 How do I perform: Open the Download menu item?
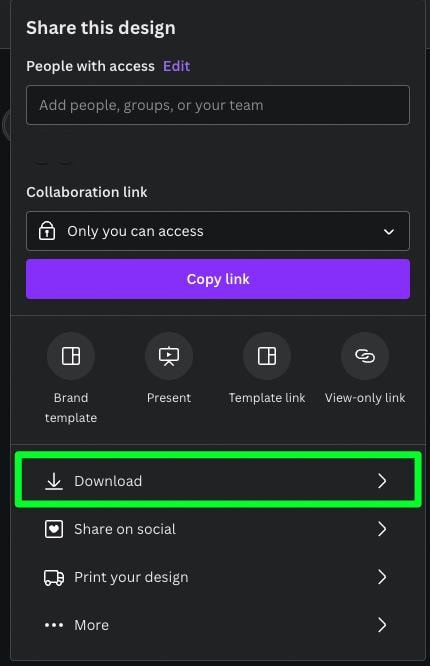click(x=218, y=481)
